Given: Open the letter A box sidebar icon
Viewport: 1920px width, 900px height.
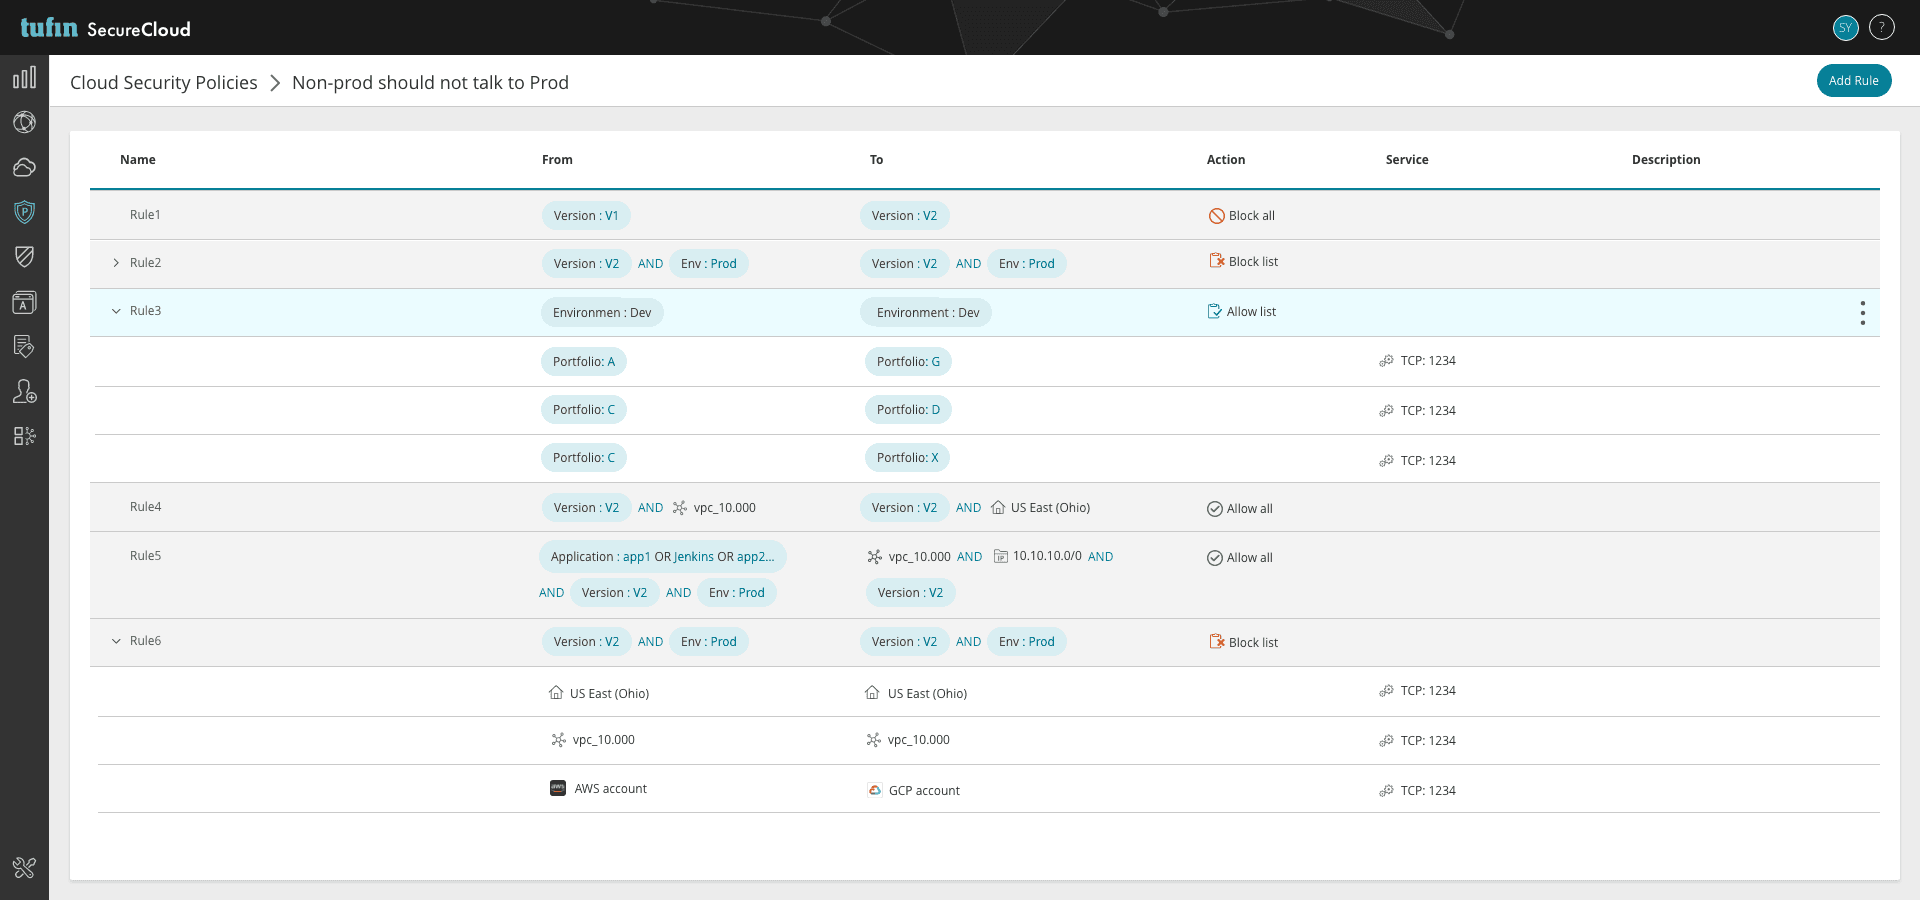Looking at the screenshot, I should coord(24,302).
